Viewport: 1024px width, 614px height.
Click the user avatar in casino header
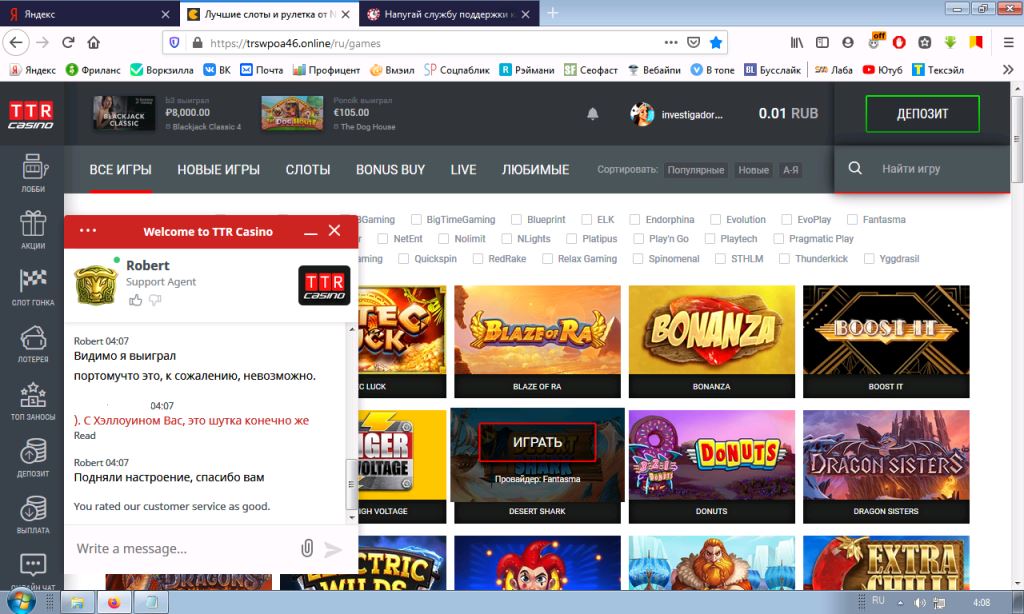point(642,114)
